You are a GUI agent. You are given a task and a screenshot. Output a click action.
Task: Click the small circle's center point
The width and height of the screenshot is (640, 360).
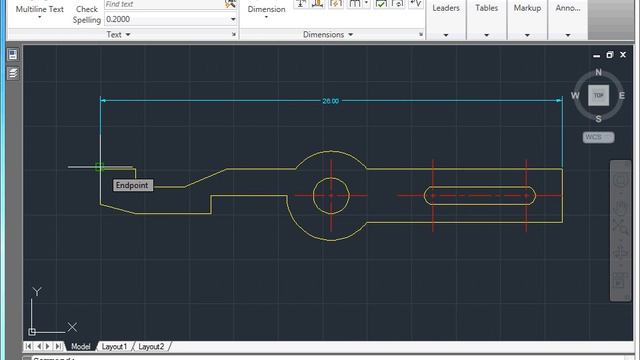pyautogui.click(x=331, y=196)
